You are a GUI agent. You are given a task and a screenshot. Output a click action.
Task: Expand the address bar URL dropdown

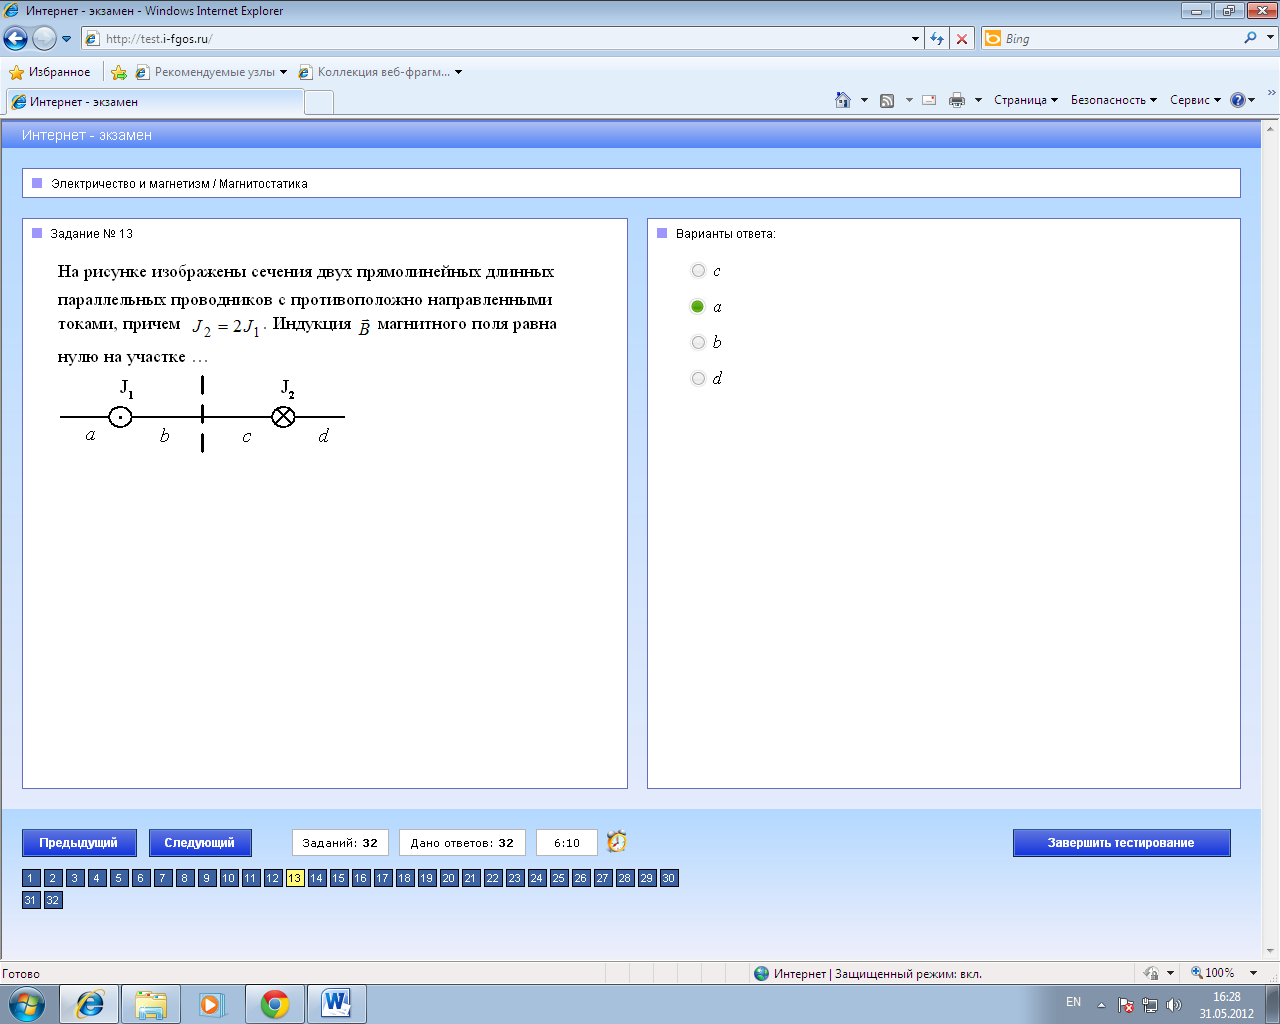coord(915,39)
